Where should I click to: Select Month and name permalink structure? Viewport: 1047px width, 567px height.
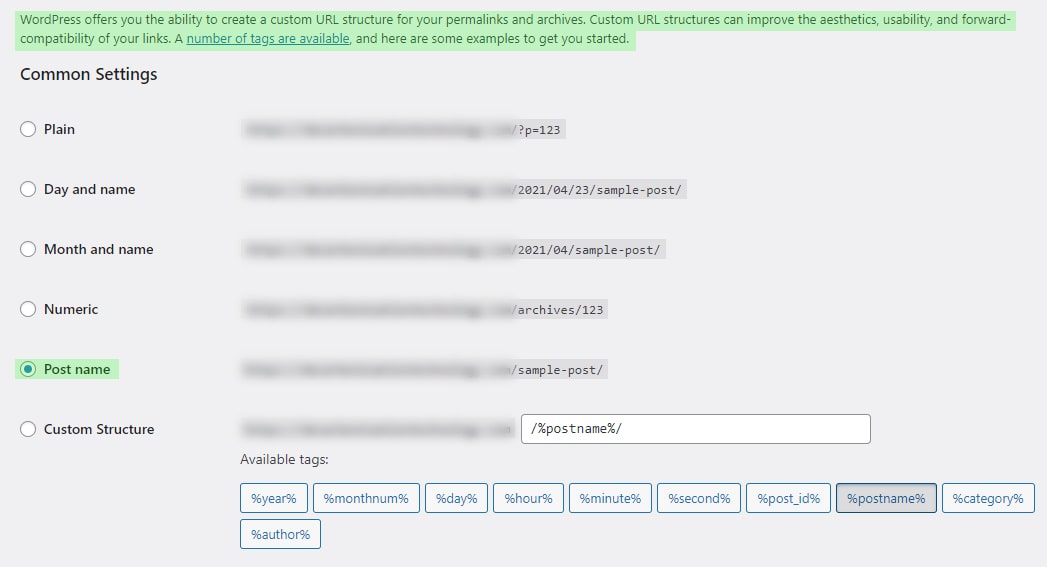click(28, 249)
